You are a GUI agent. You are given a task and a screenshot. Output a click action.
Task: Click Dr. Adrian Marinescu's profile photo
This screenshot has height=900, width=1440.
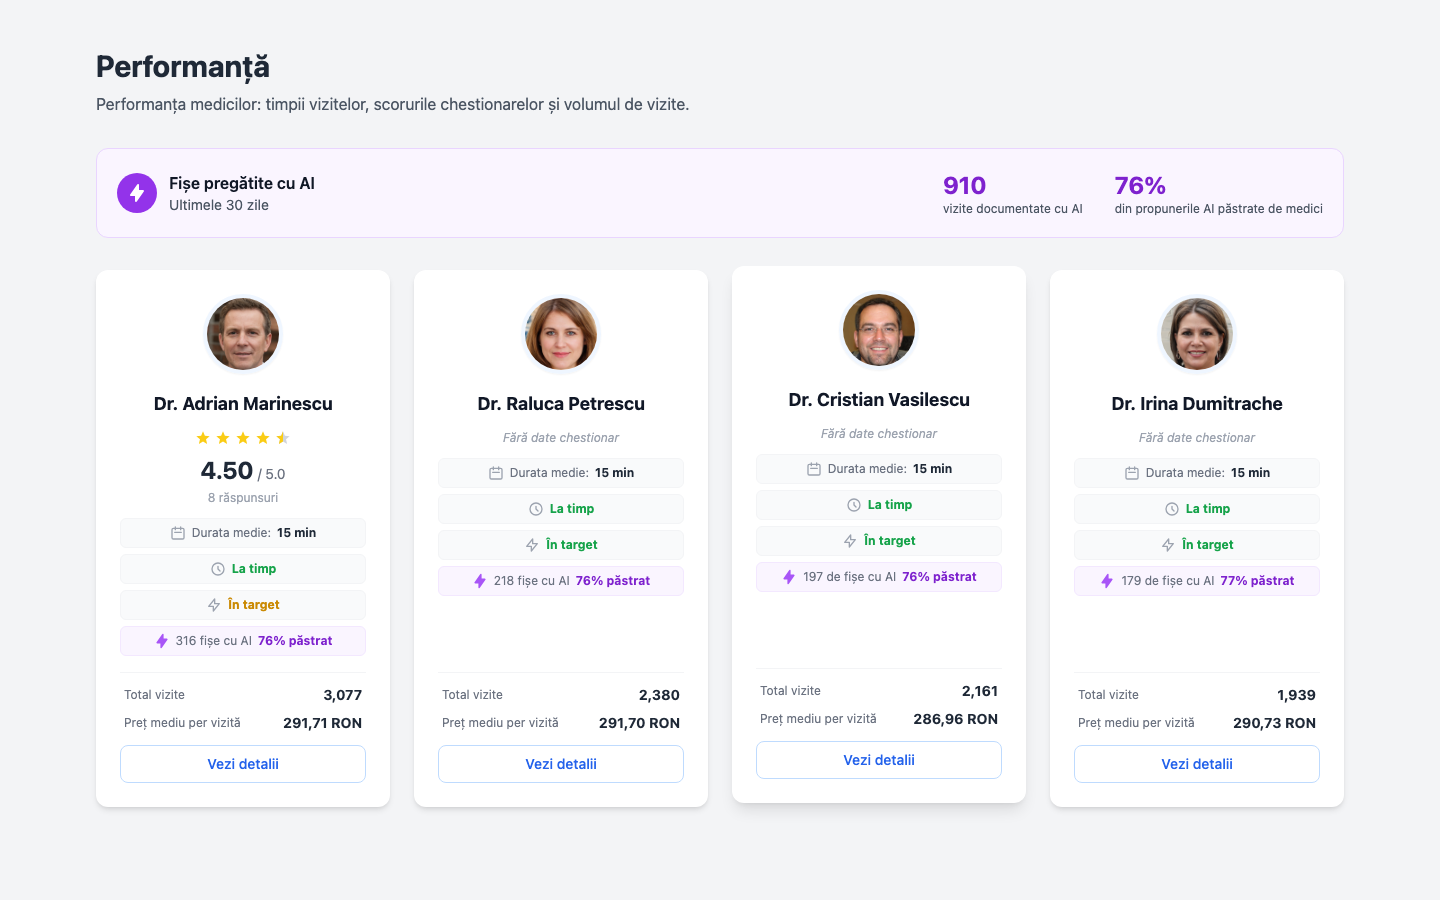tap(243, 334)
